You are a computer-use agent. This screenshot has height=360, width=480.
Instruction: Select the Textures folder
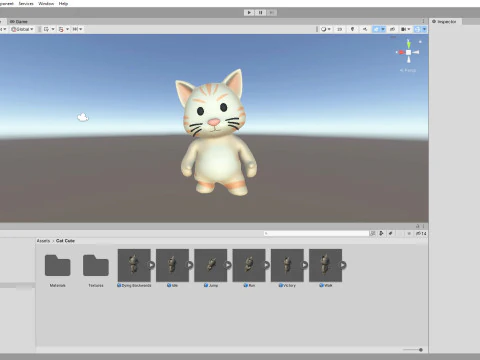(96, 269)
